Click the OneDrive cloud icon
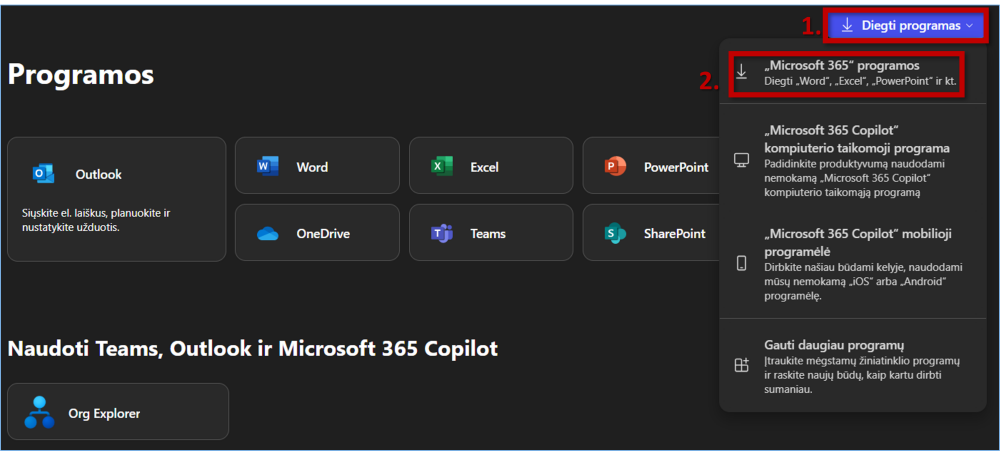This screenshot has height=451, width=1000. (268, 234)
